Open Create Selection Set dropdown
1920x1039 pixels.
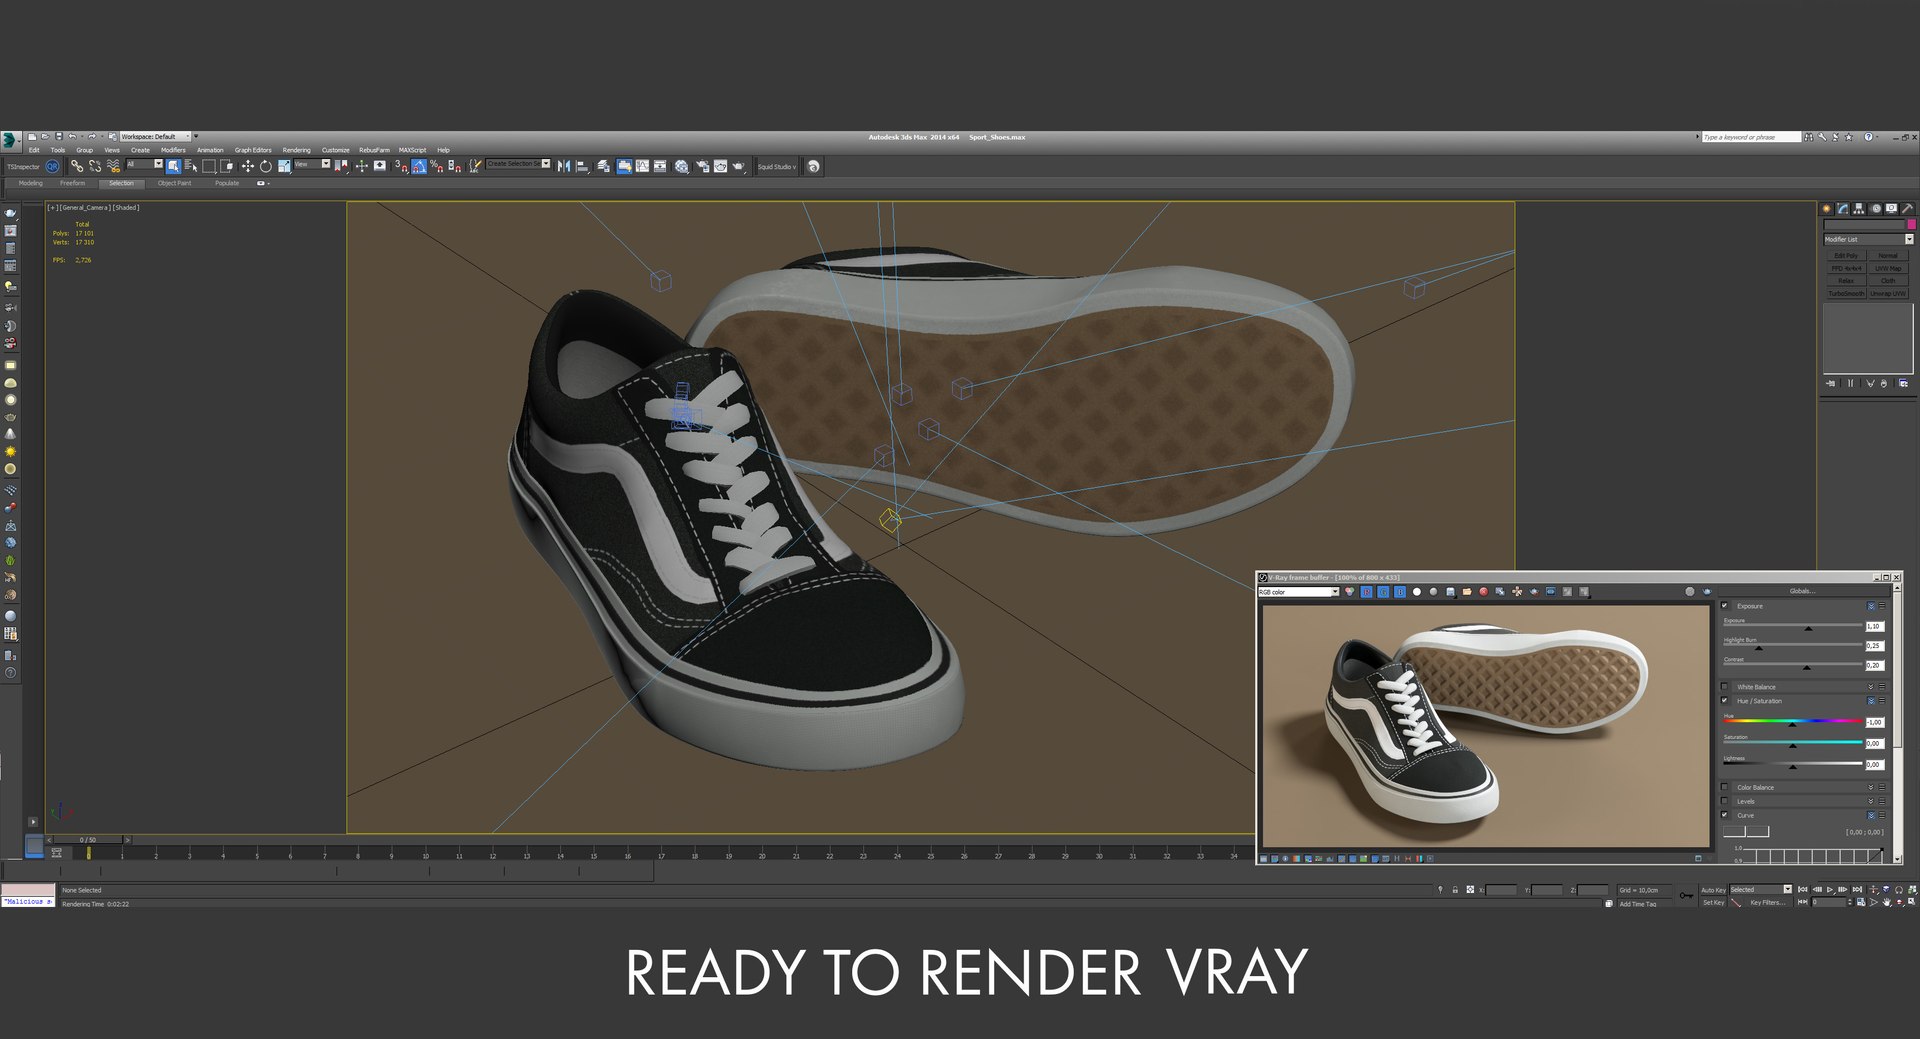518,164
